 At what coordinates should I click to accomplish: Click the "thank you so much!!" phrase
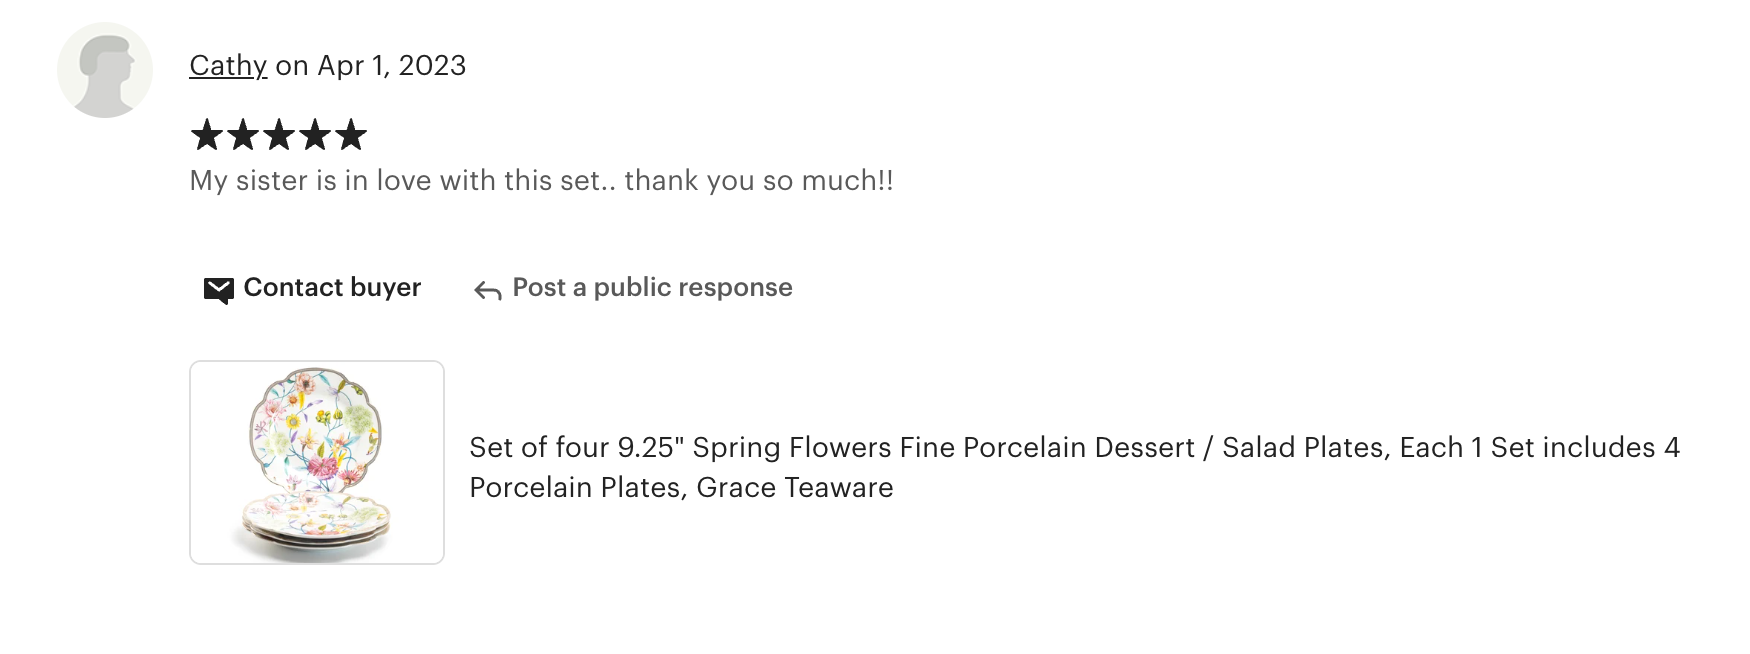758,181
